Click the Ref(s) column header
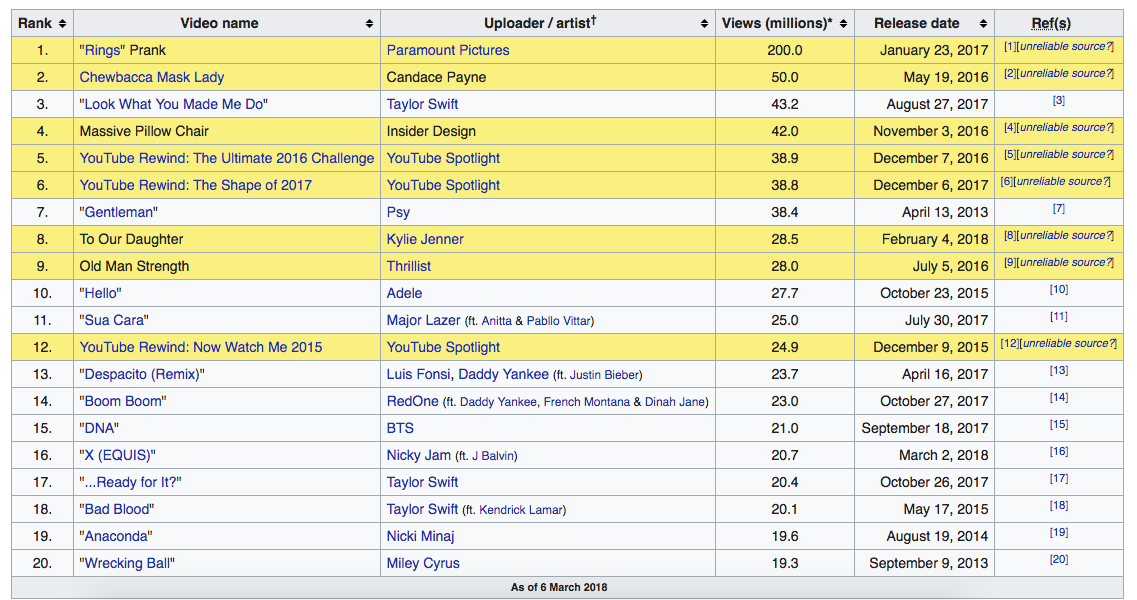 point(1051,24)
